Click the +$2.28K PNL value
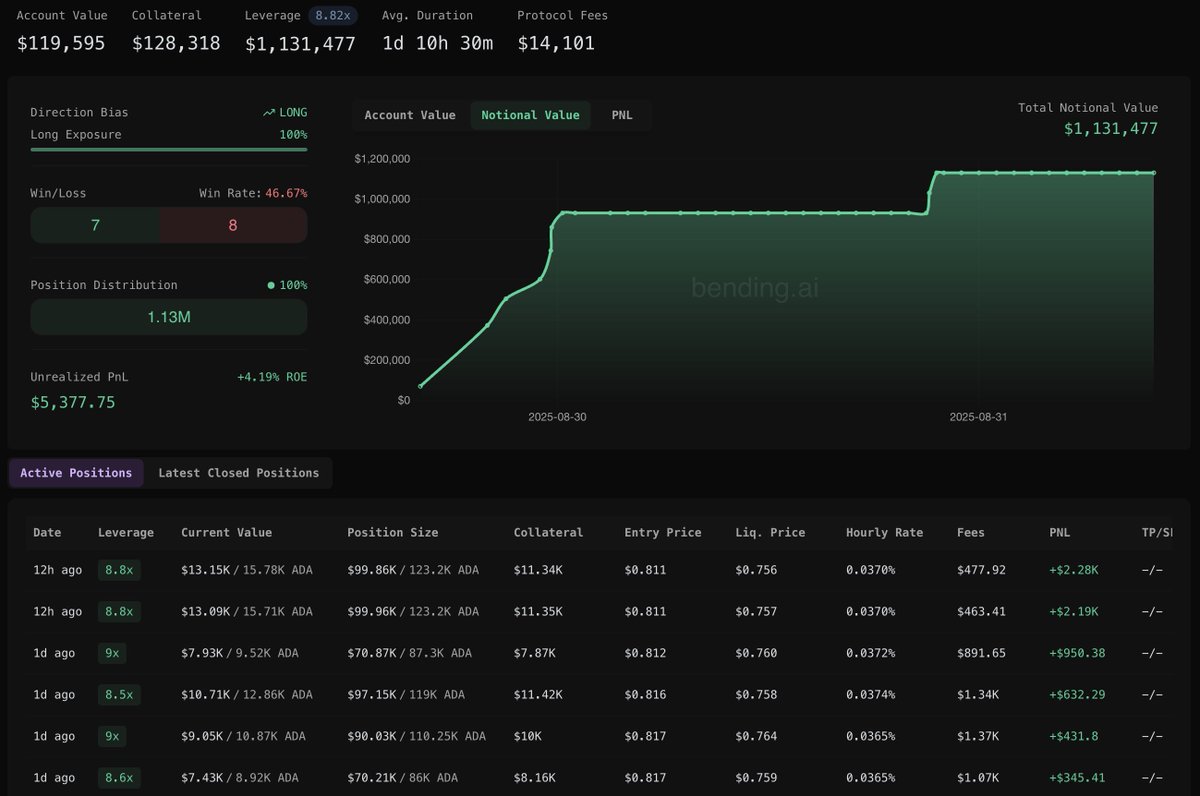 click(1075, 570)
